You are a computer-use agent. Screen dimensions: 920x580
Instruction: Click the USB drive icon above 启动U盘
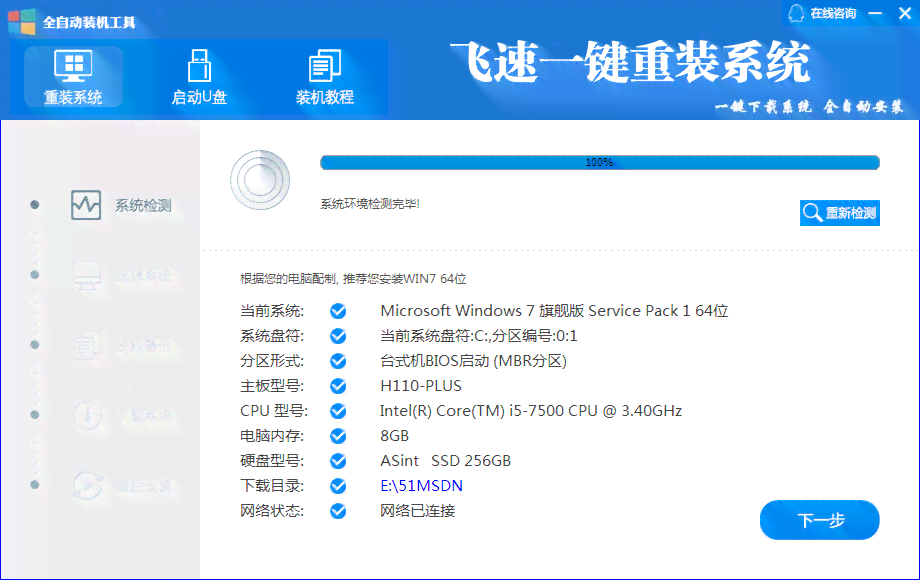coord(199,66)
